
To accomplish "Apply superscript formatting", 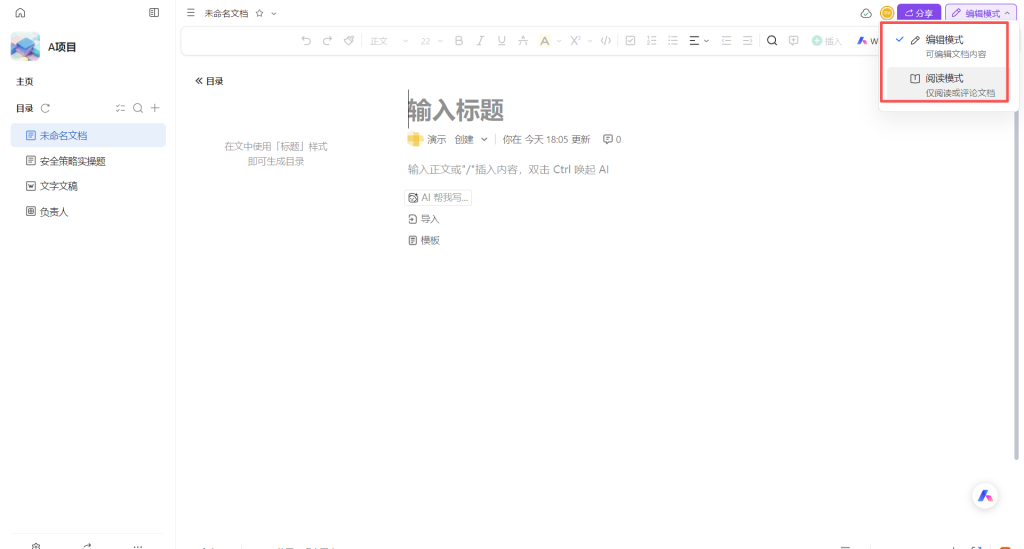I will (575, 40).
